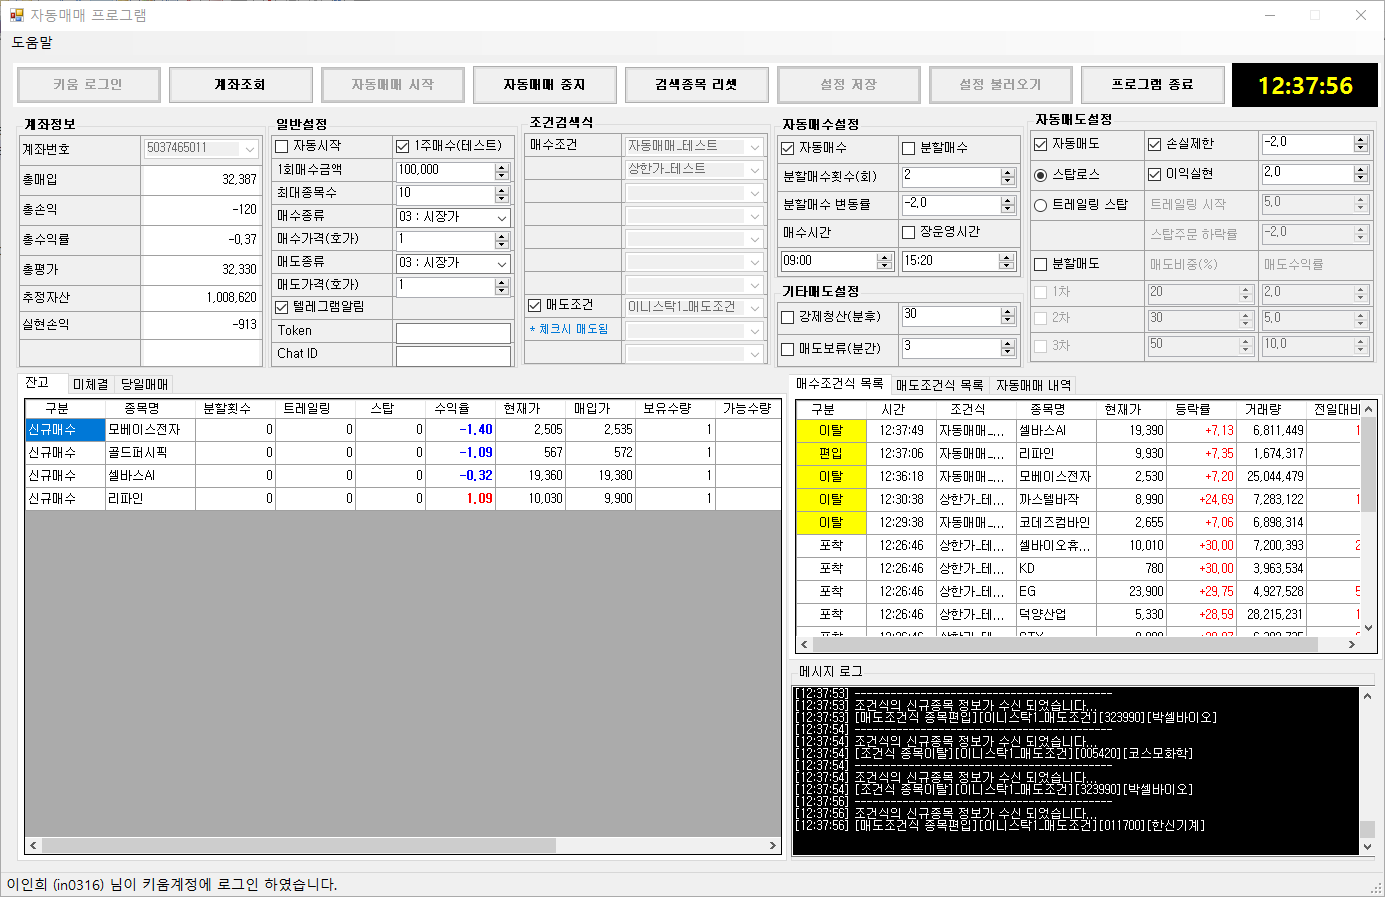
Task: Click the 09:00 start time spinner
Action: 884,261
